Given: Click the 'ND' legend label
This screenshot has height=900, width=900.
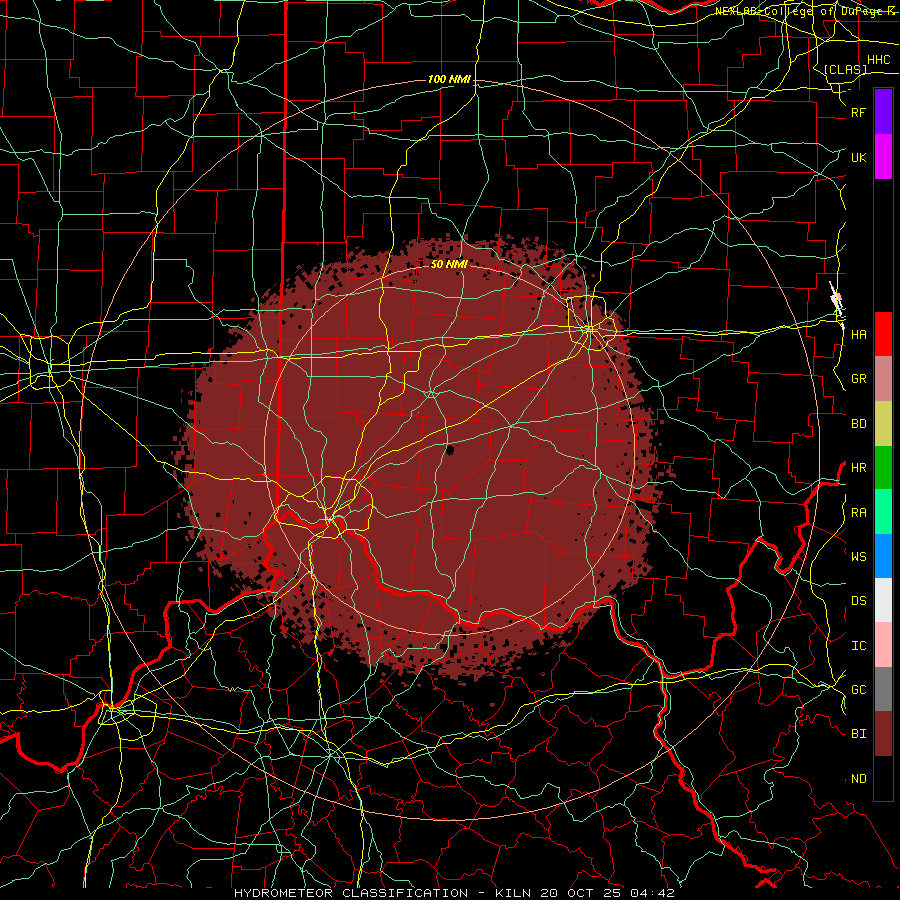Looking at the screenshot, I should pos(859,779).
